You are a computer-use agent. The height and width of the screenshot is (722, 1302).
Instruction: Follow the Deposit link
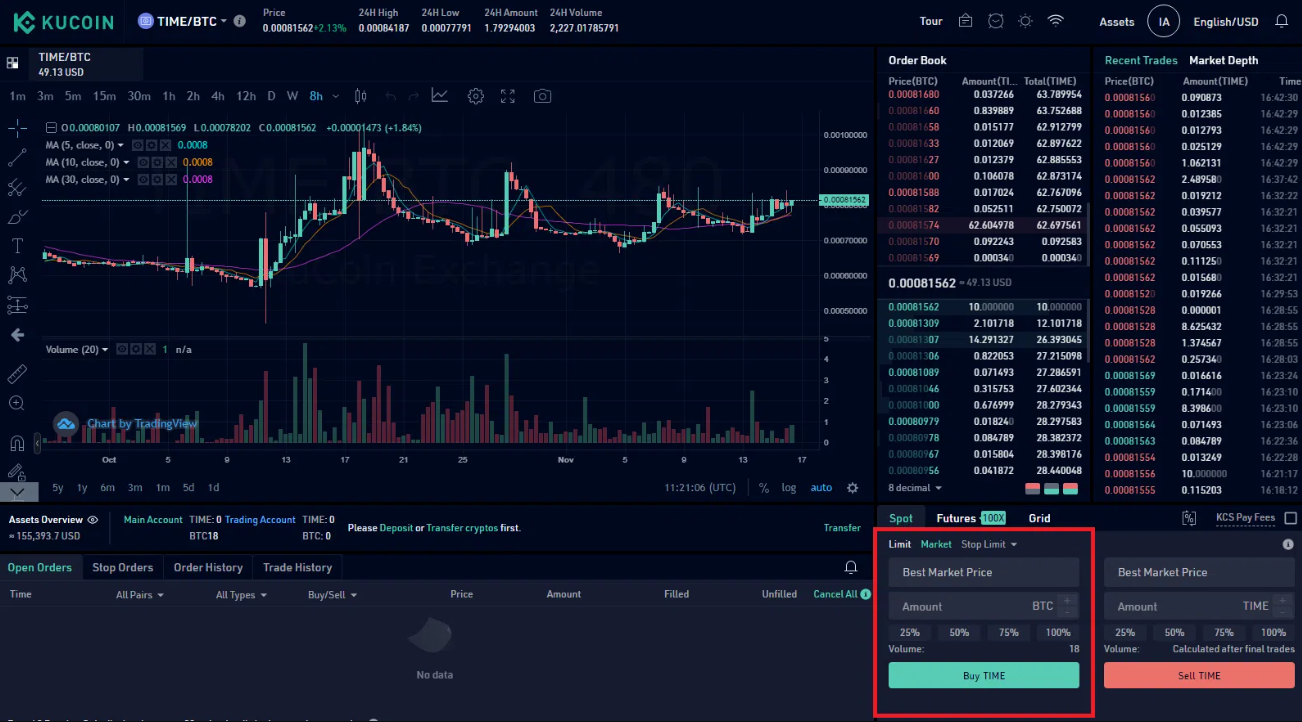(397, 528)
